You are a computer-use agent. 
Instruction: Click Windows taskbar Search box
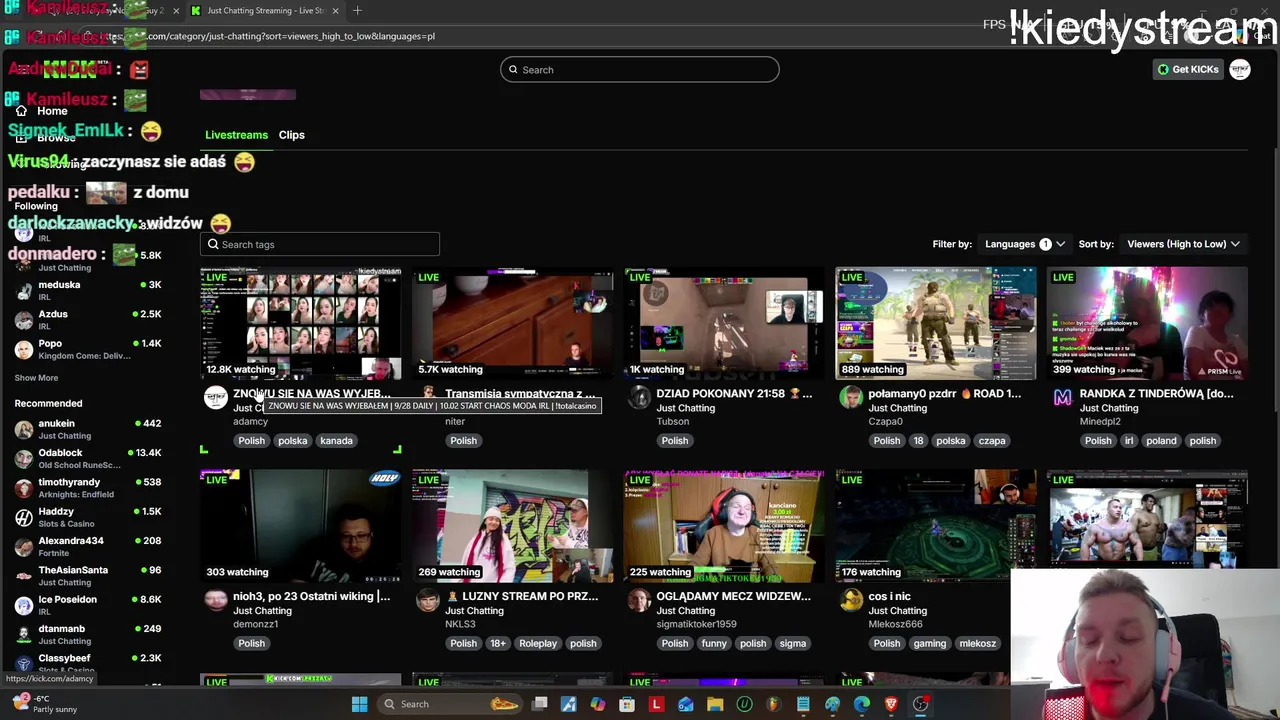click(451, 704)
